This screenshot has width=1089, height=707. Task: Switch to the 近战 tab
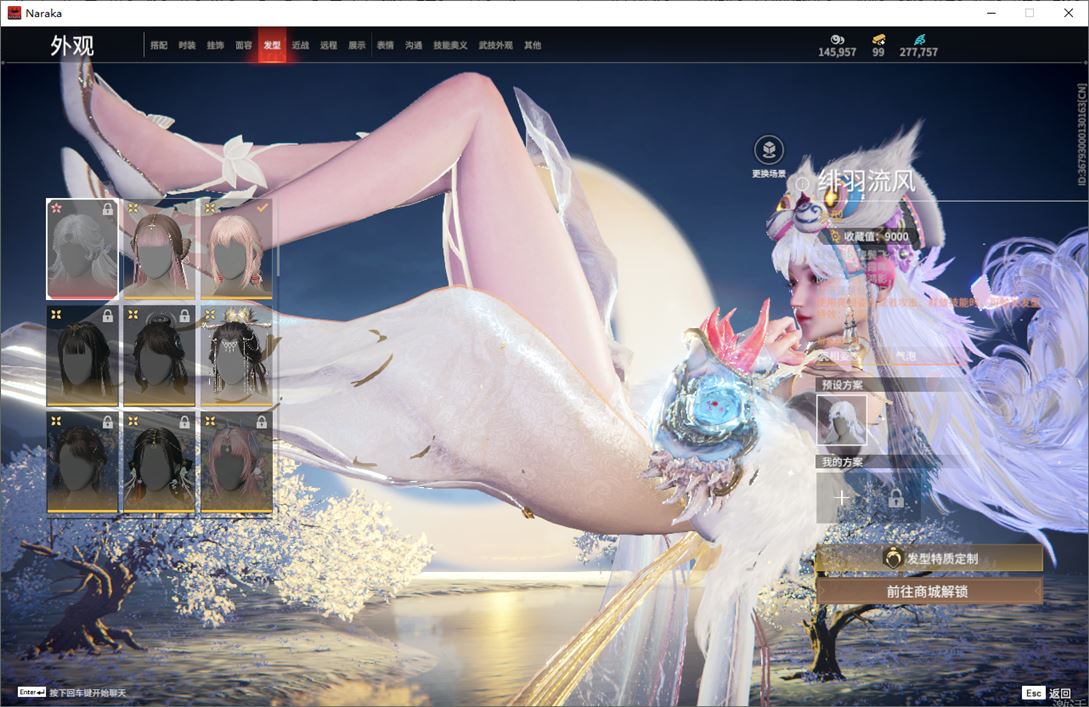(x=300, y=45)
